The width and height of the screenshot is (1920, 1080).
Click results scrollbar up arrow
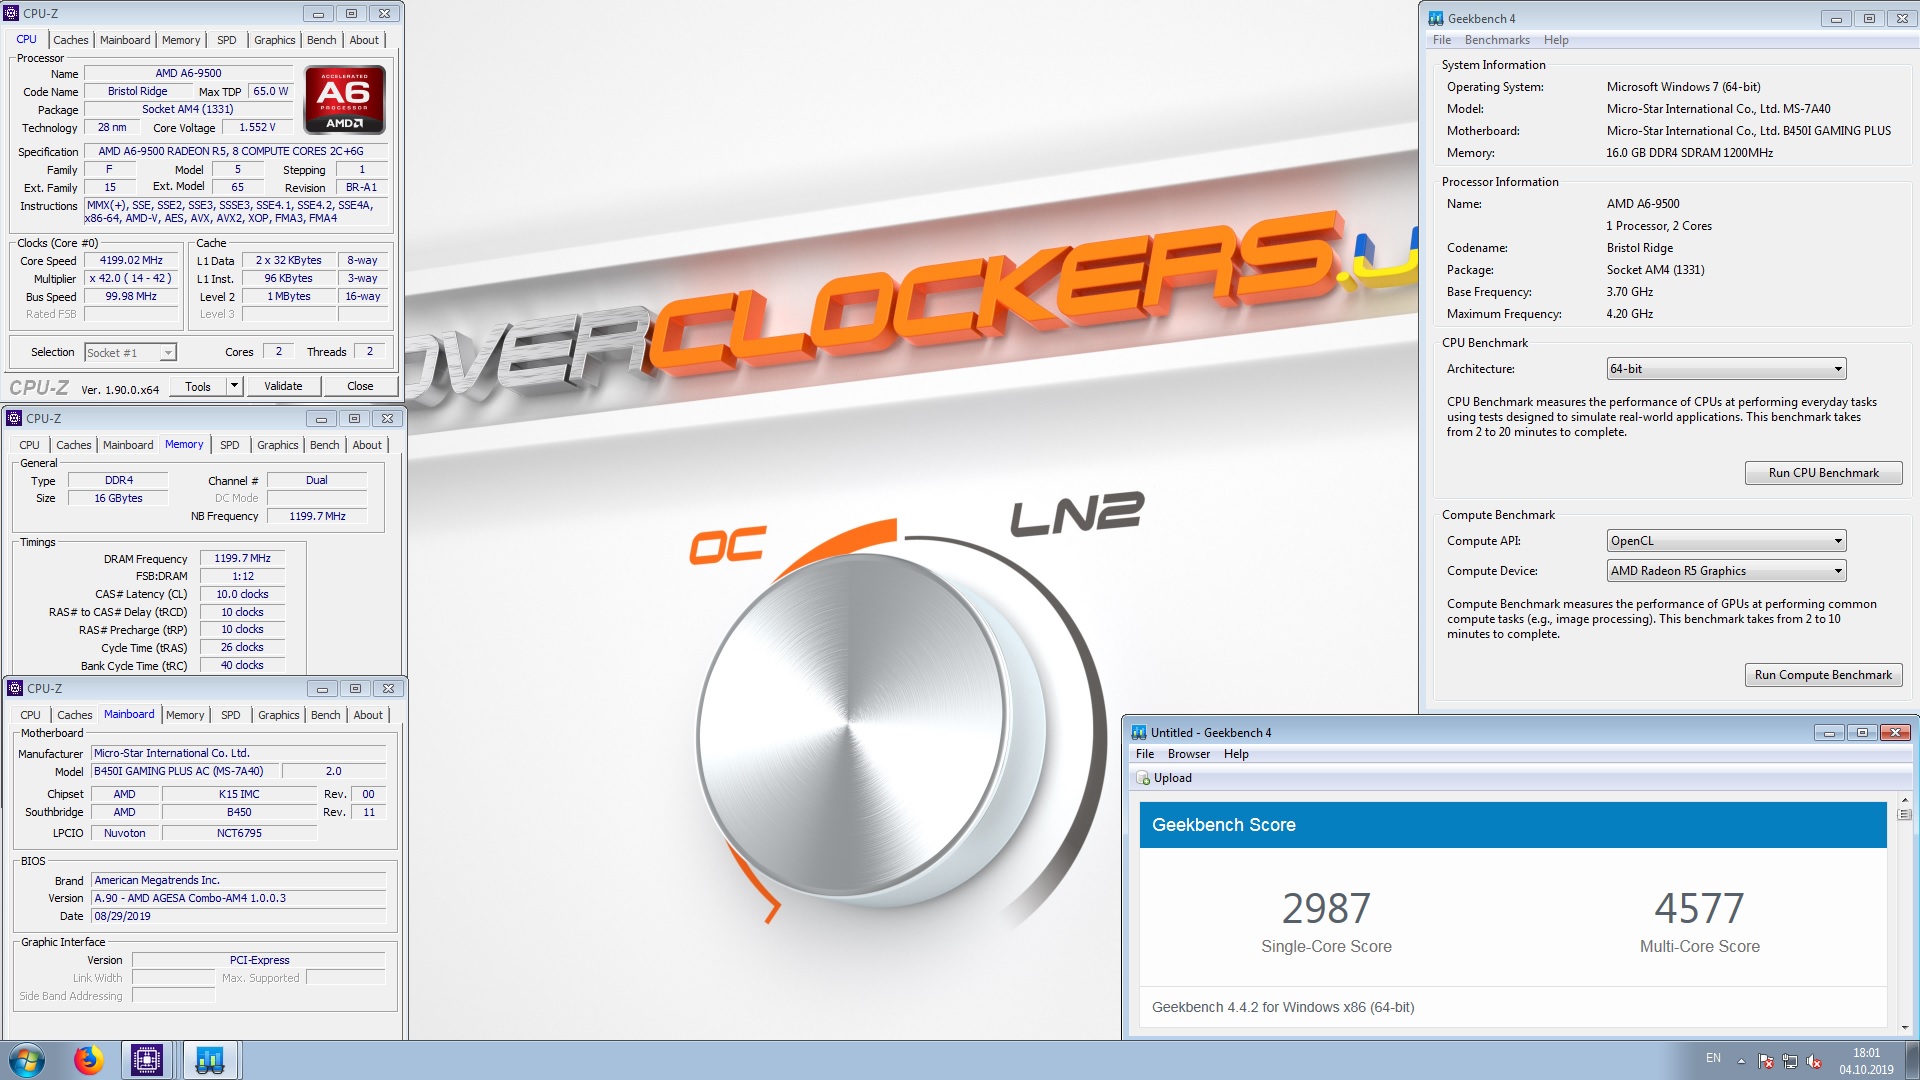click(1905, 800)
